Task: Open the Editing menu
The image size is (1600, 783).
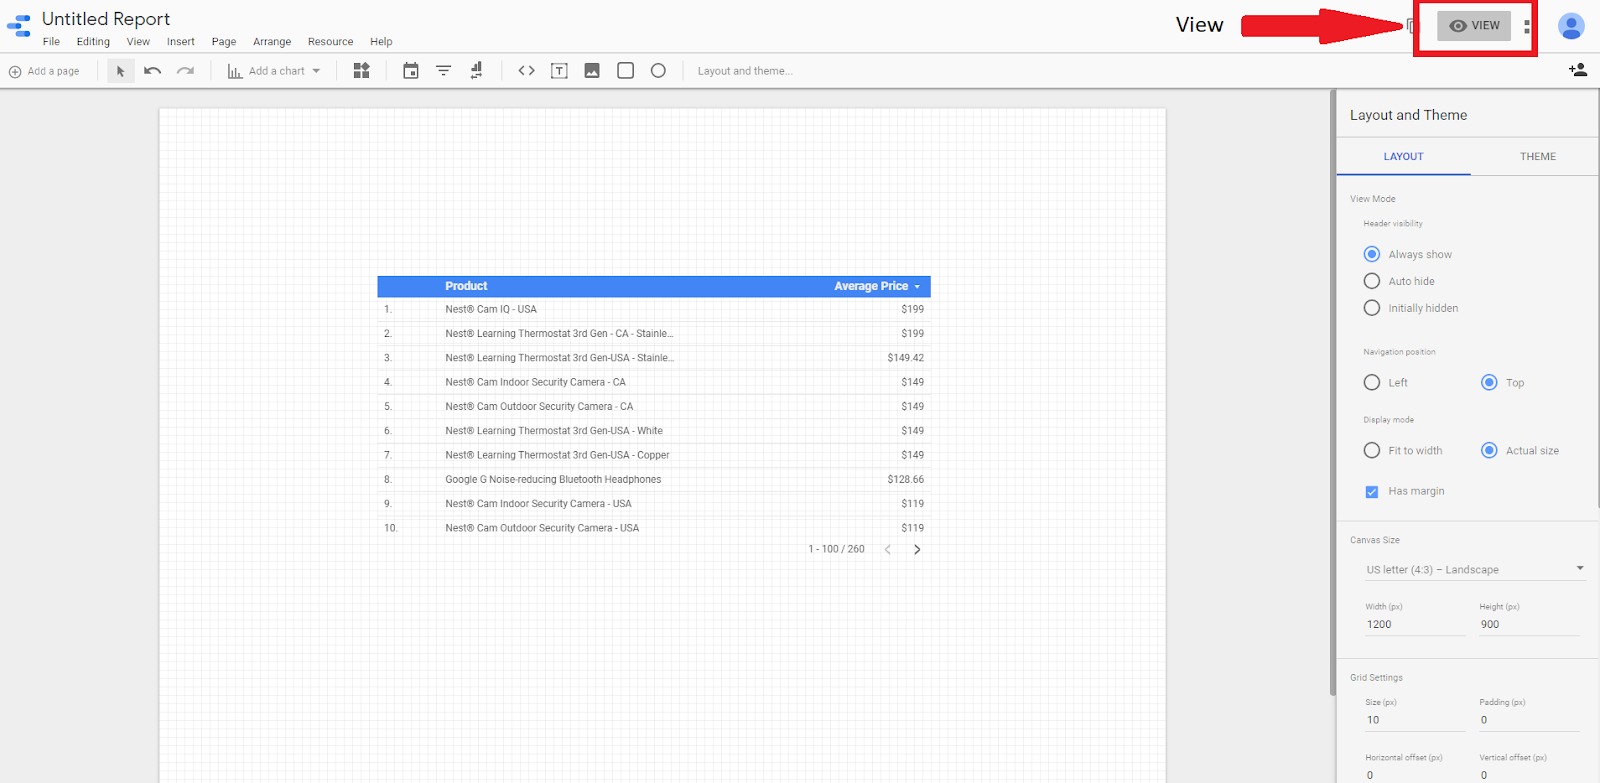Action: (x=93, y=42)
